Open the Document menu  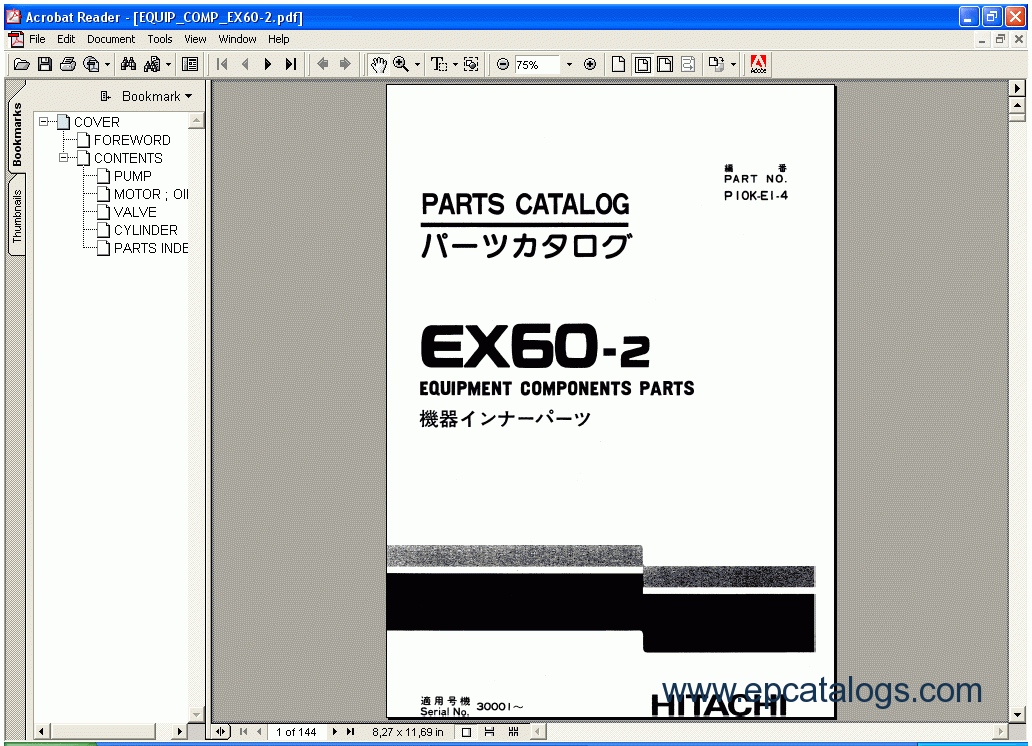click(111, 40)
